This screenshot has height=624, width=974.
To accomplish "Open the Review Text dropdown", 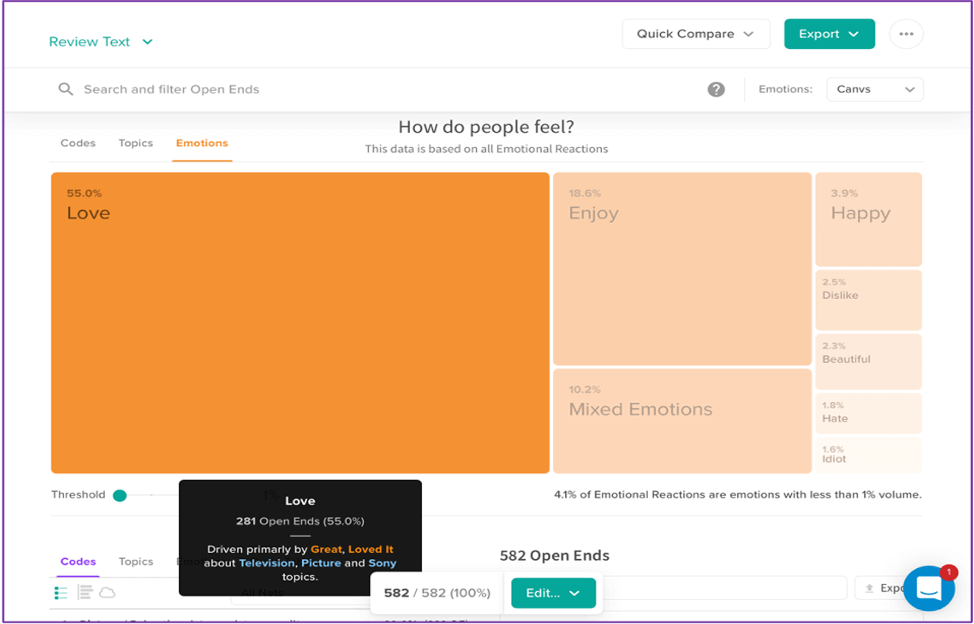I will tap(101, 42).
